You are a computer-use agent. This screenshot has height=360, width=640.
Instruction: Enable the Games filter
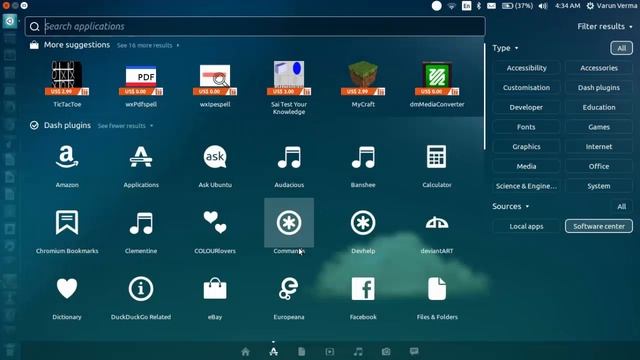599,127
